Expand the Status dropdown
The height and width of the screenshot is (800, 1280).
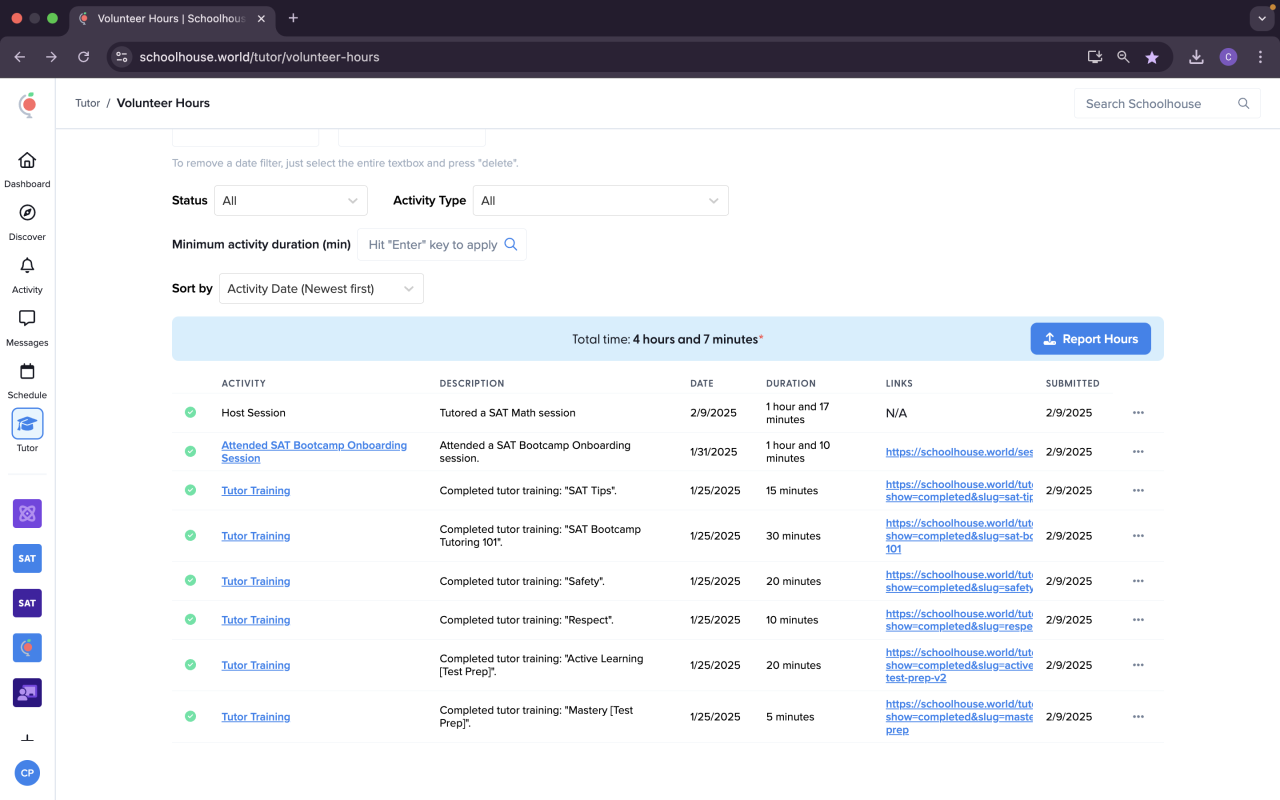click(x=290, y=201)
